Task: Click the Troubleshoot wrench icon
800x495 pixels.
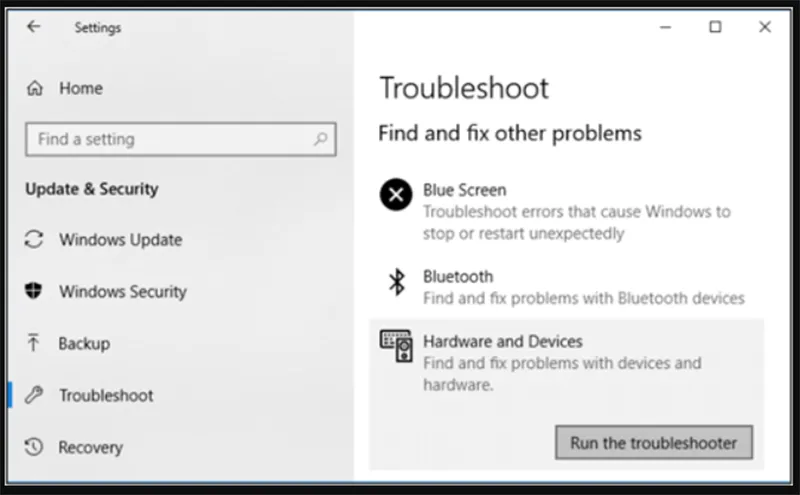Action: (x=34, y=394)
